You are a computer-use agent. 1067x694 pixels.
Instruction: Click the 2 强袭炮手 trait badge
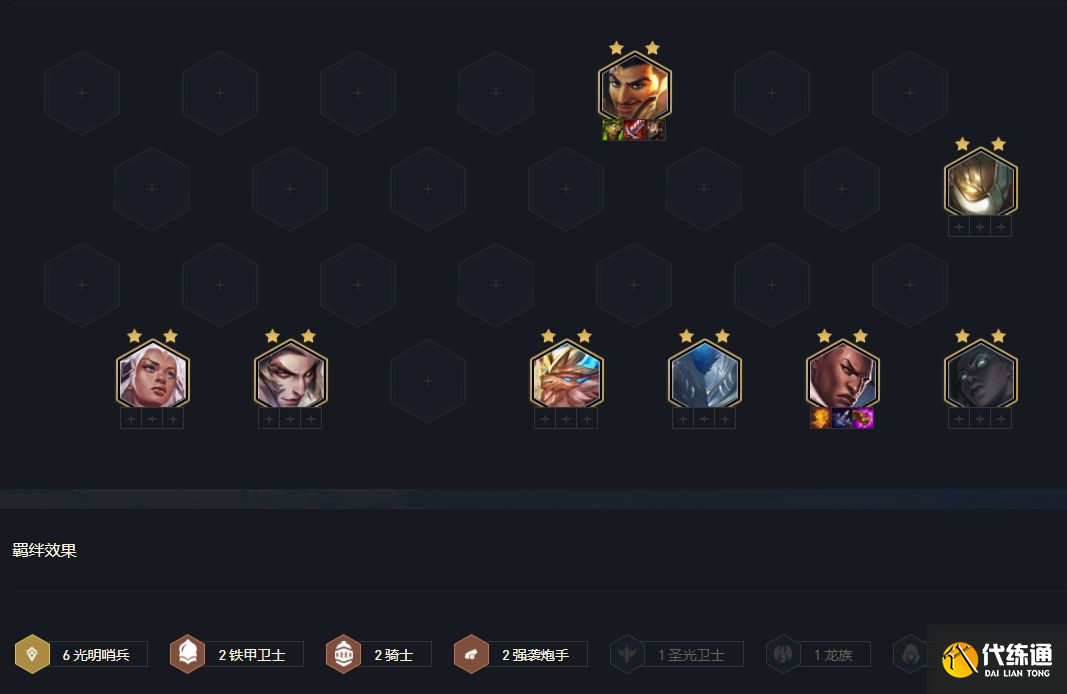[x=521, y=655]
